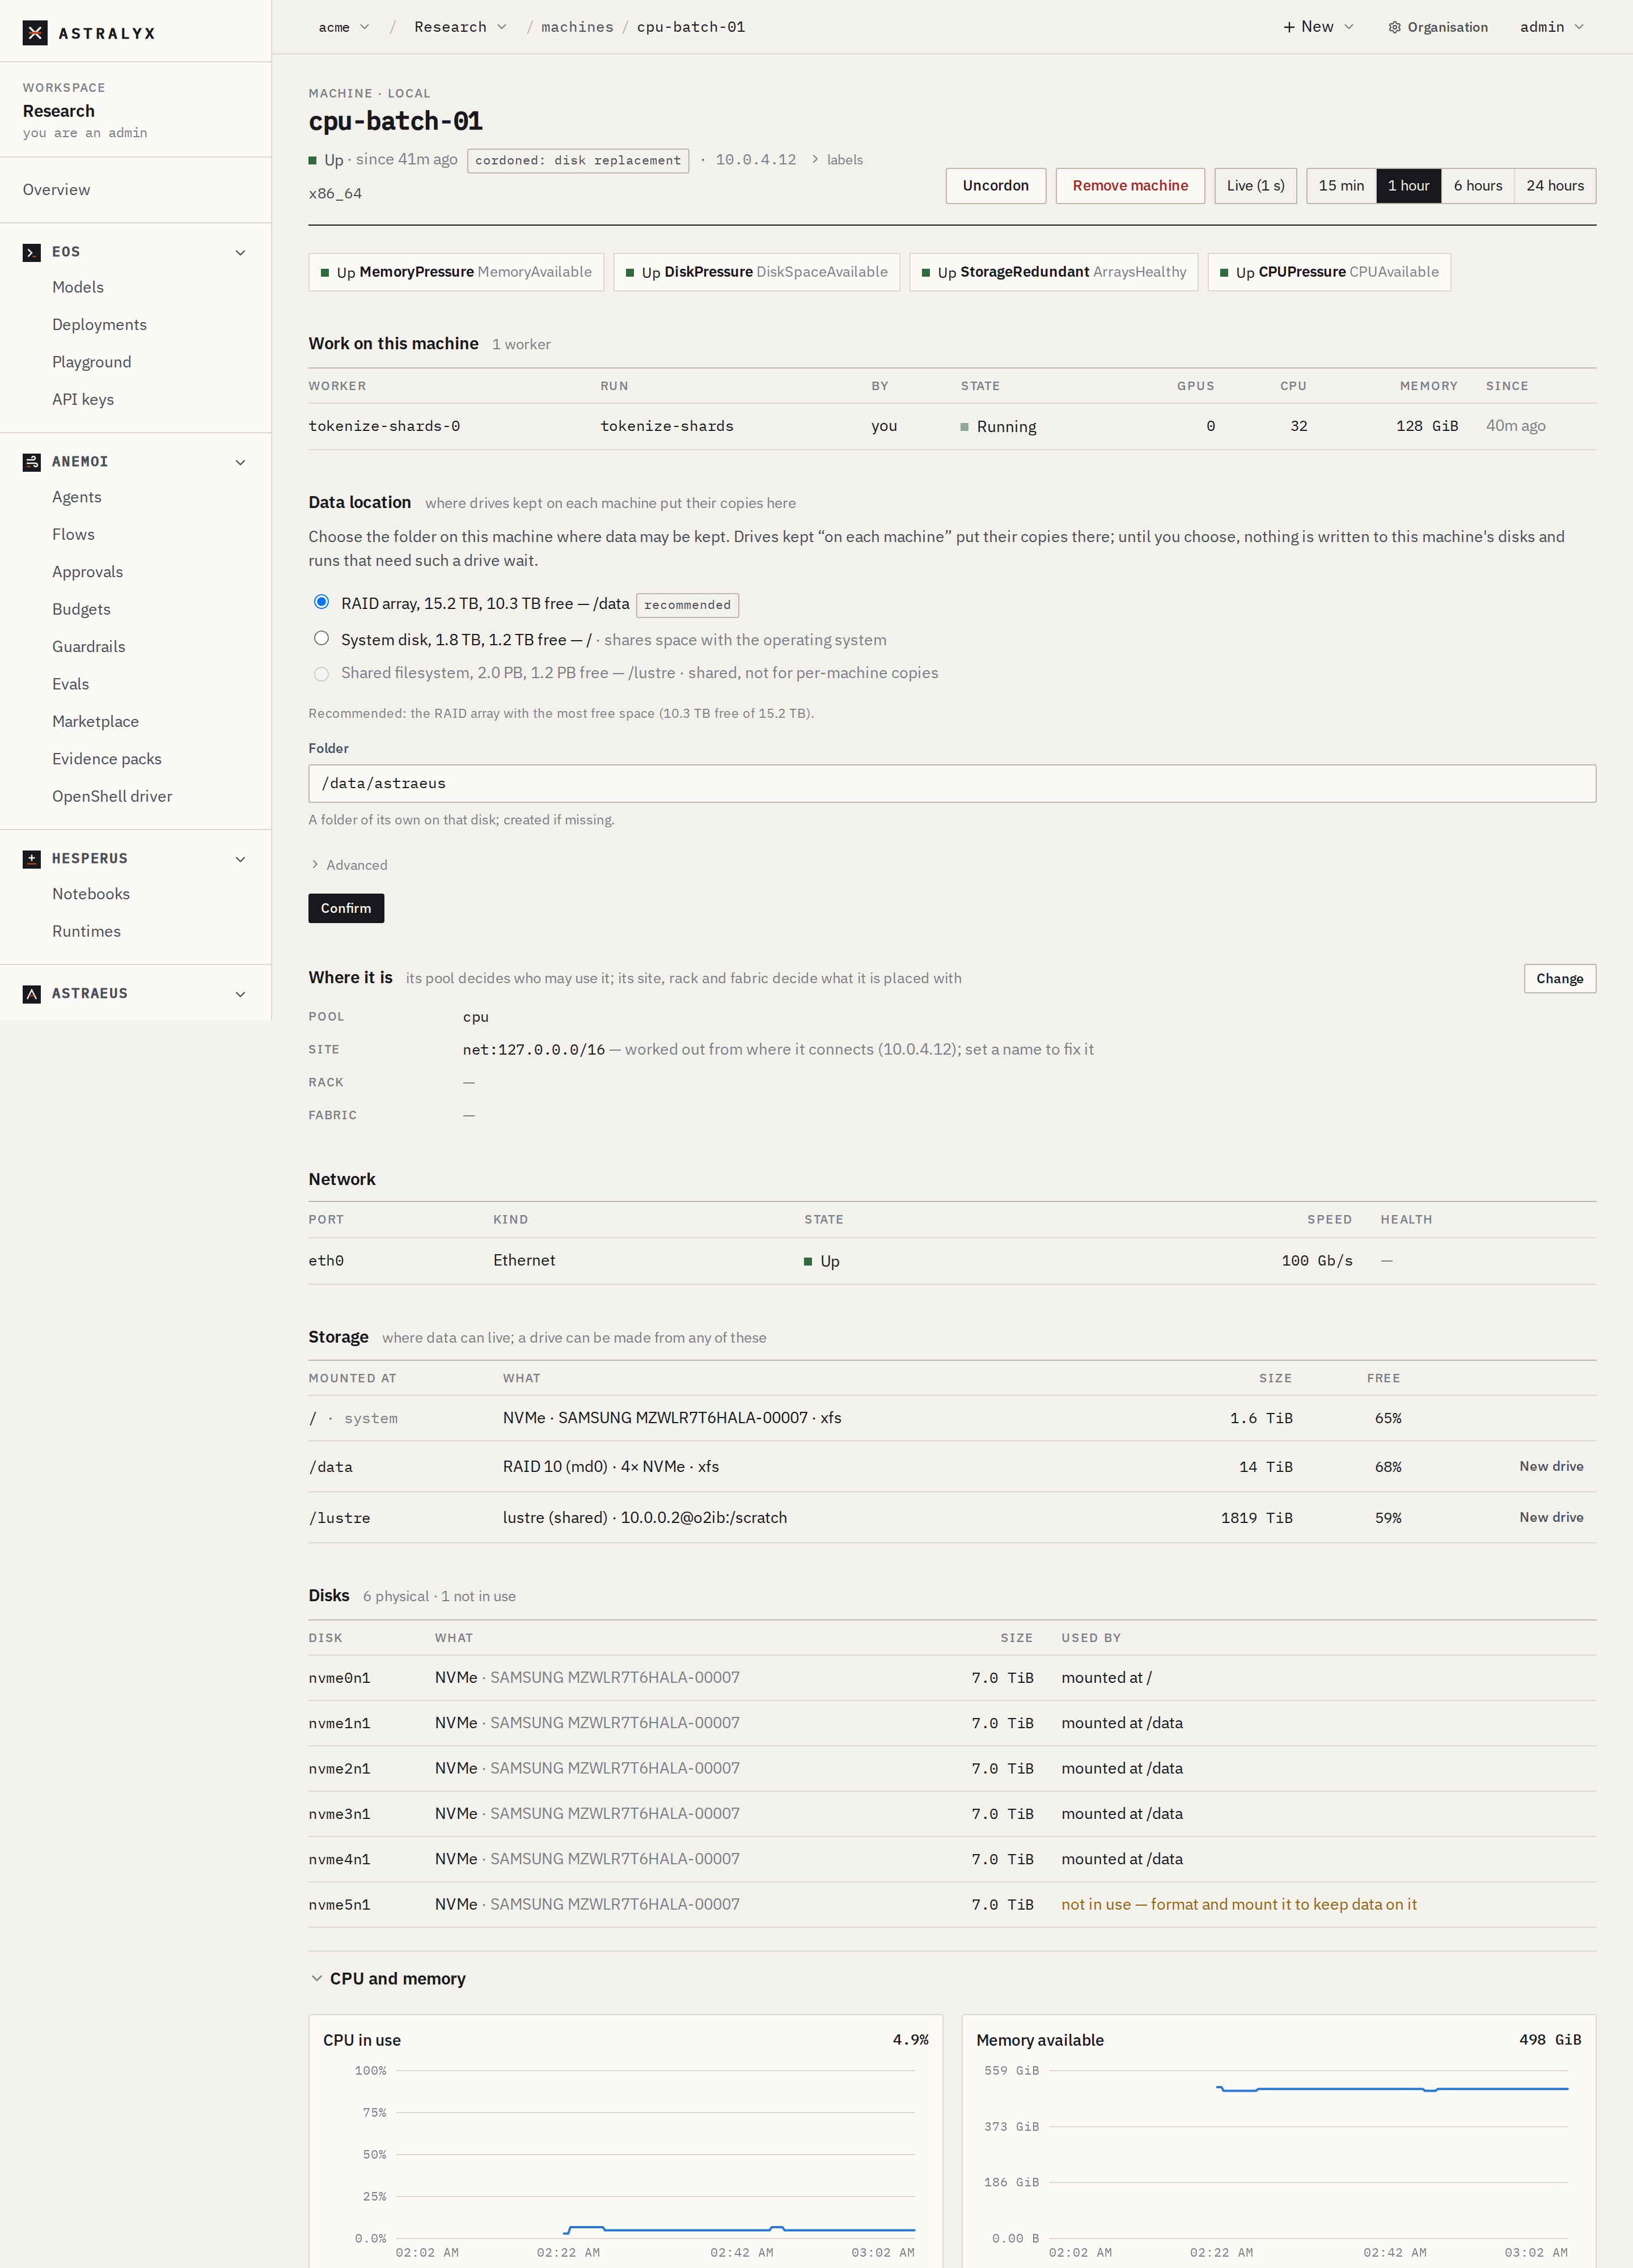Click the EOS section icon
Viewport: 1633px width, 2268px height.
(32, 252)
